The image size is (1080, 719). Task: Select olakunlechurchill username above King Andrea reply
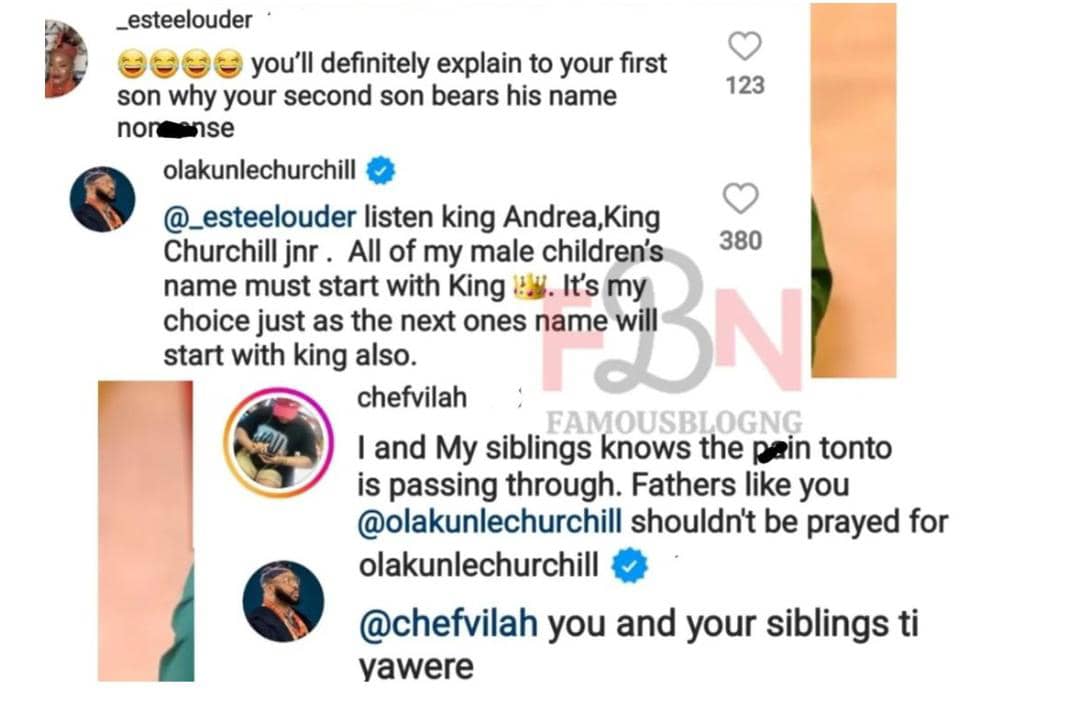tap(260, 169)
